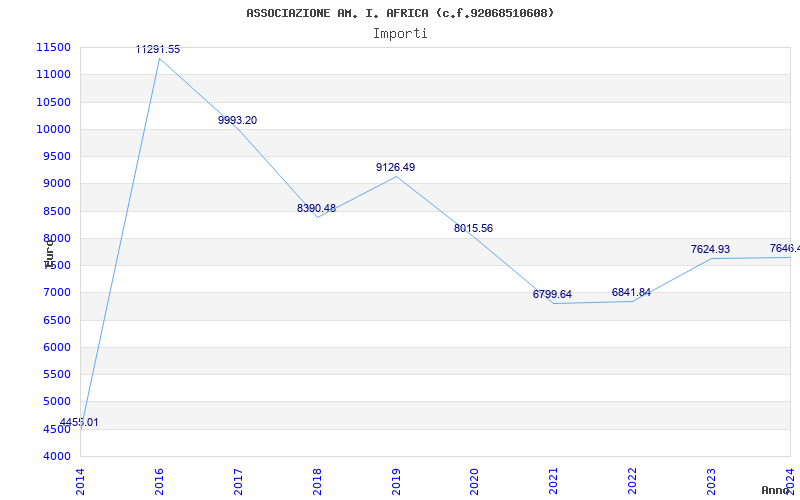This screenshot has width=800, height=500.
Task: Click the 6000 y-axis value
Action: pos(56,347)
